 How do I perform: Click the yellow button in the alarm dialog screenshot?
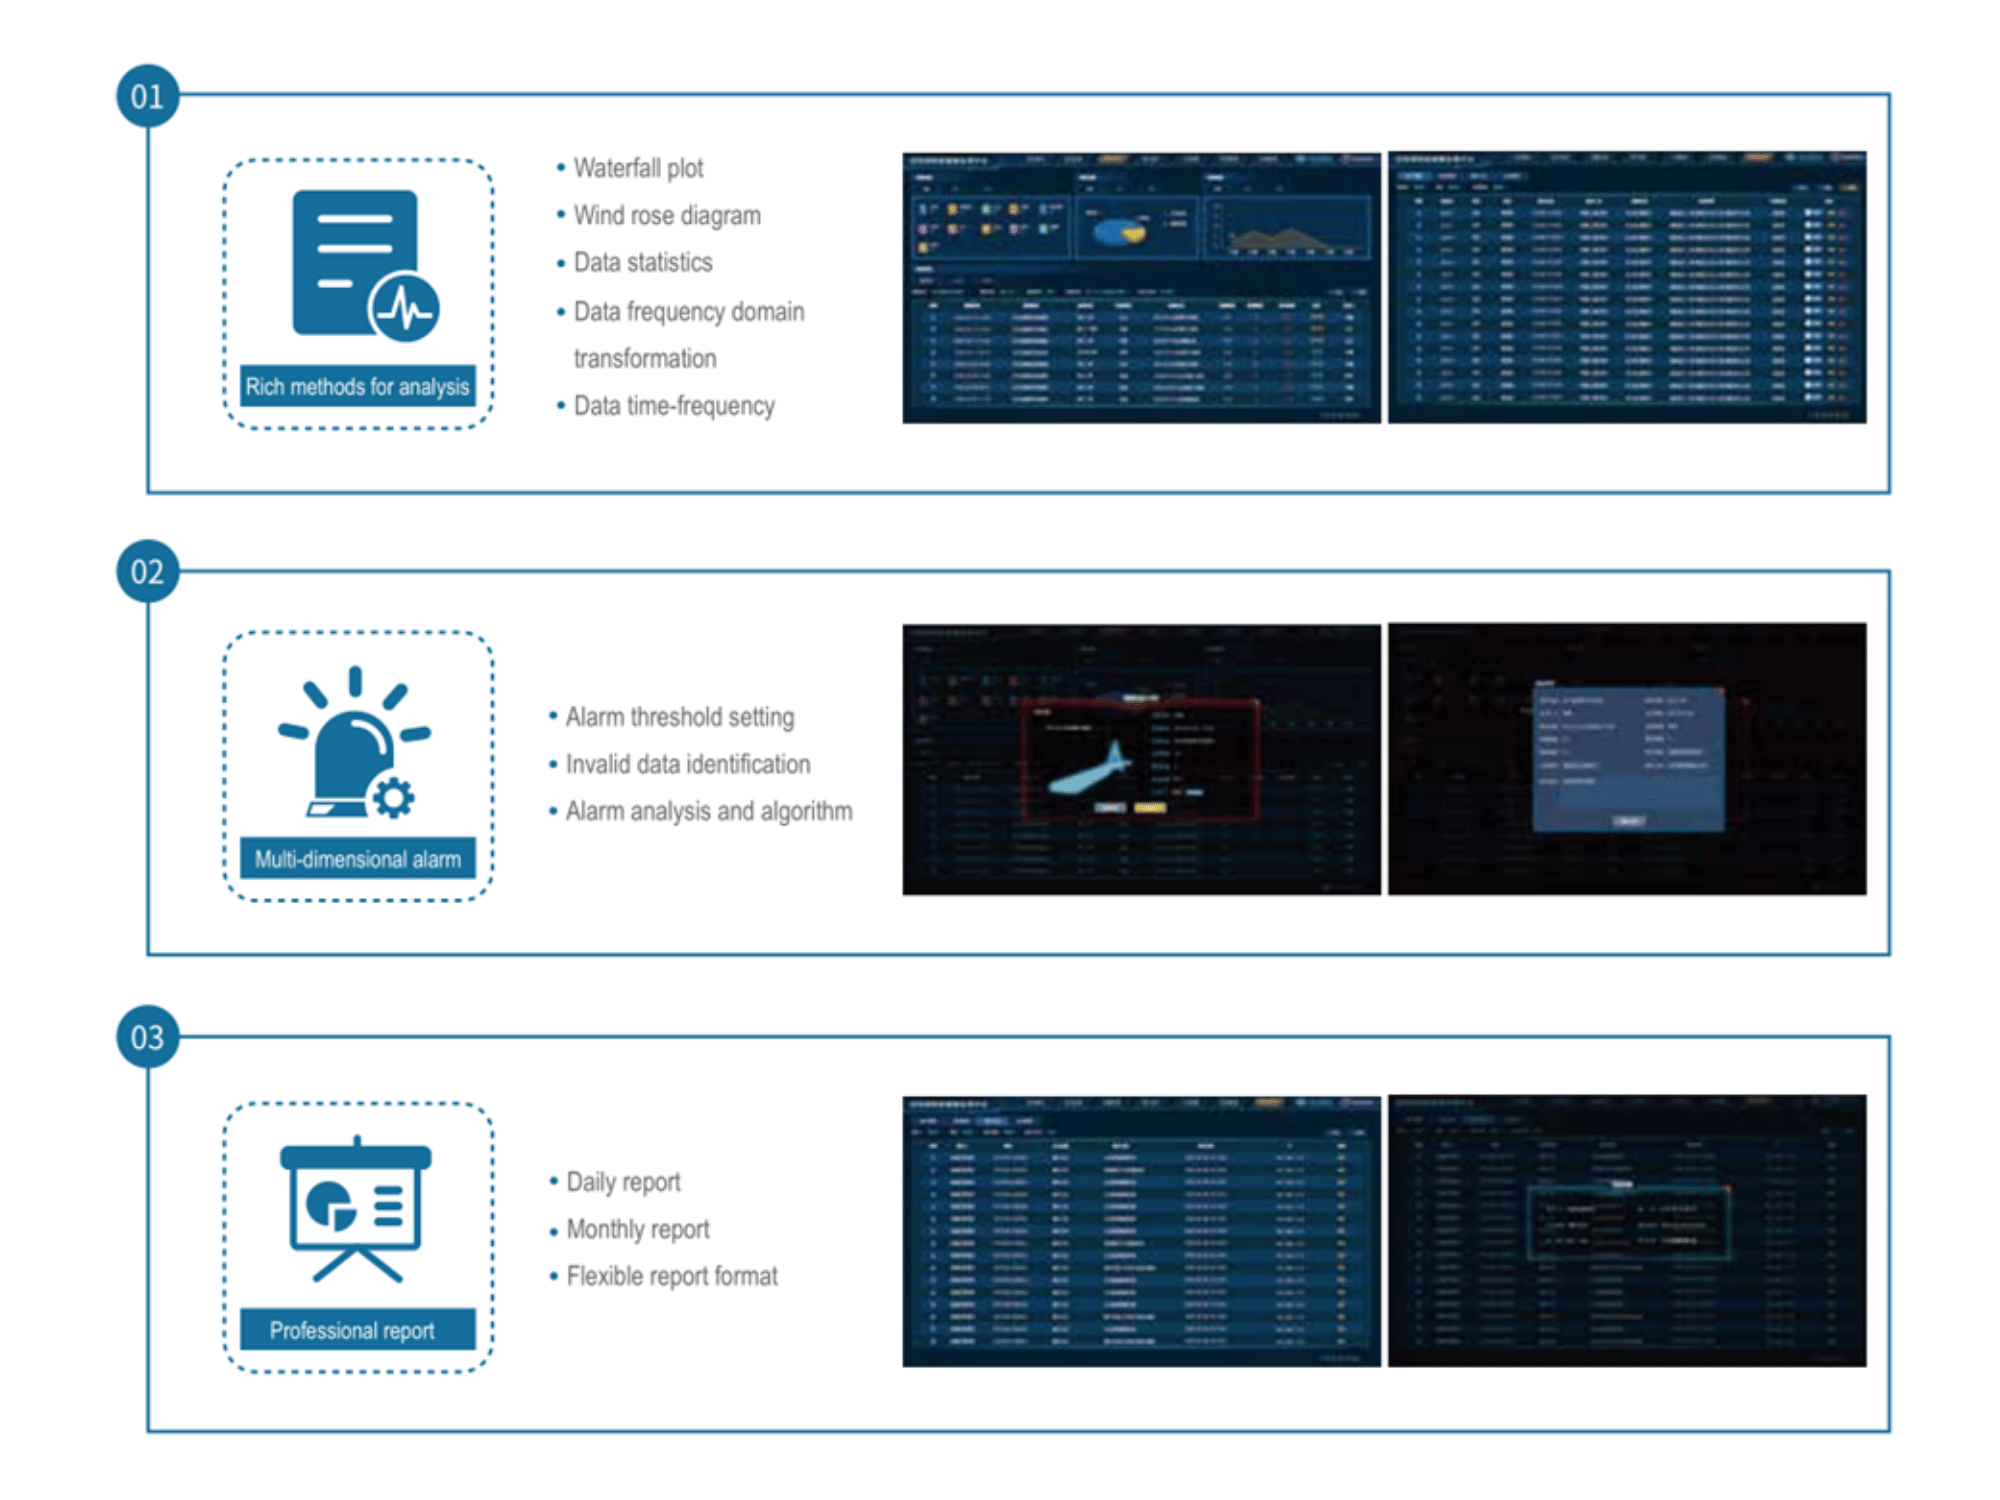pyautogui.click(x=1150, y=807)
